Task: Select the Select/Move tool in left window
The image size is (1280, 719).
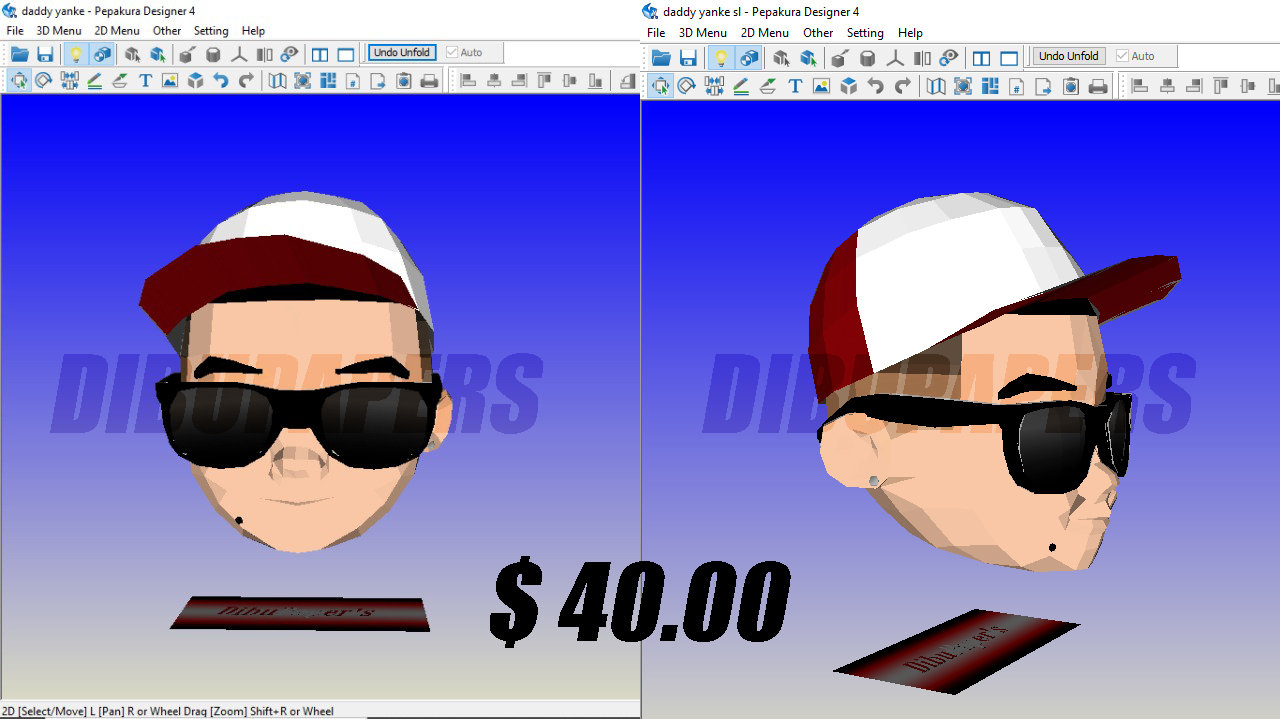Action: coord(19,81)
